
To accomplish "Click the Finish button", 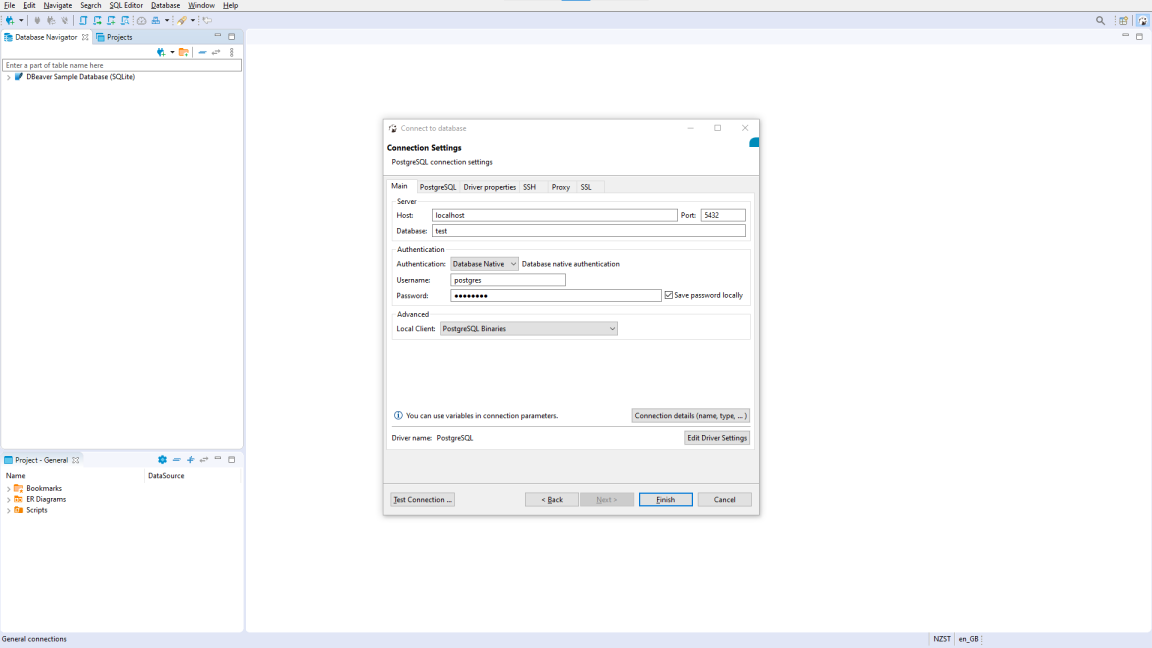I will click(x=666, y=500).
